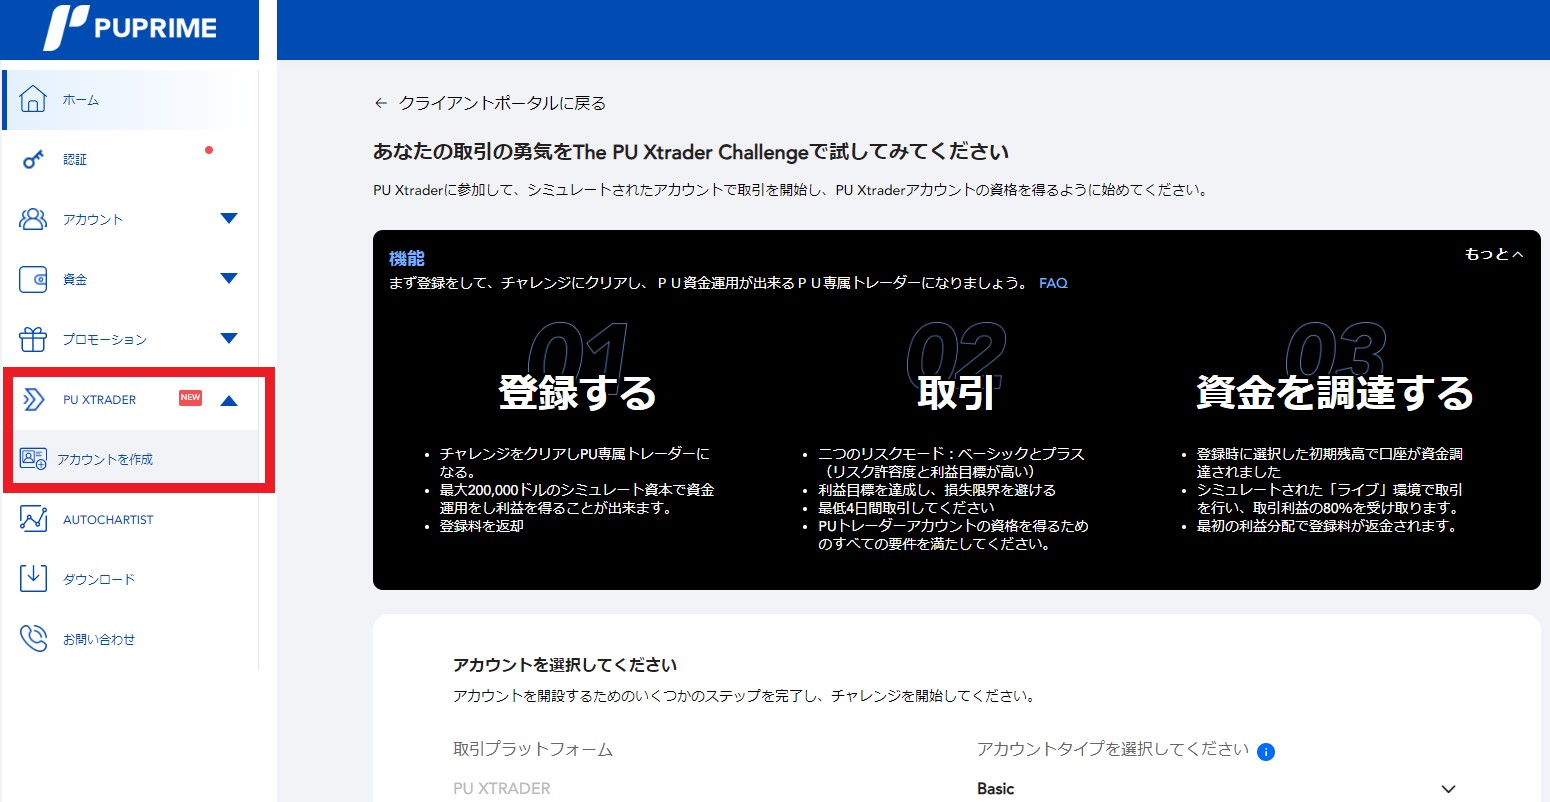Click the phone icon for お問い合わせ

click(x=33, y=639)
